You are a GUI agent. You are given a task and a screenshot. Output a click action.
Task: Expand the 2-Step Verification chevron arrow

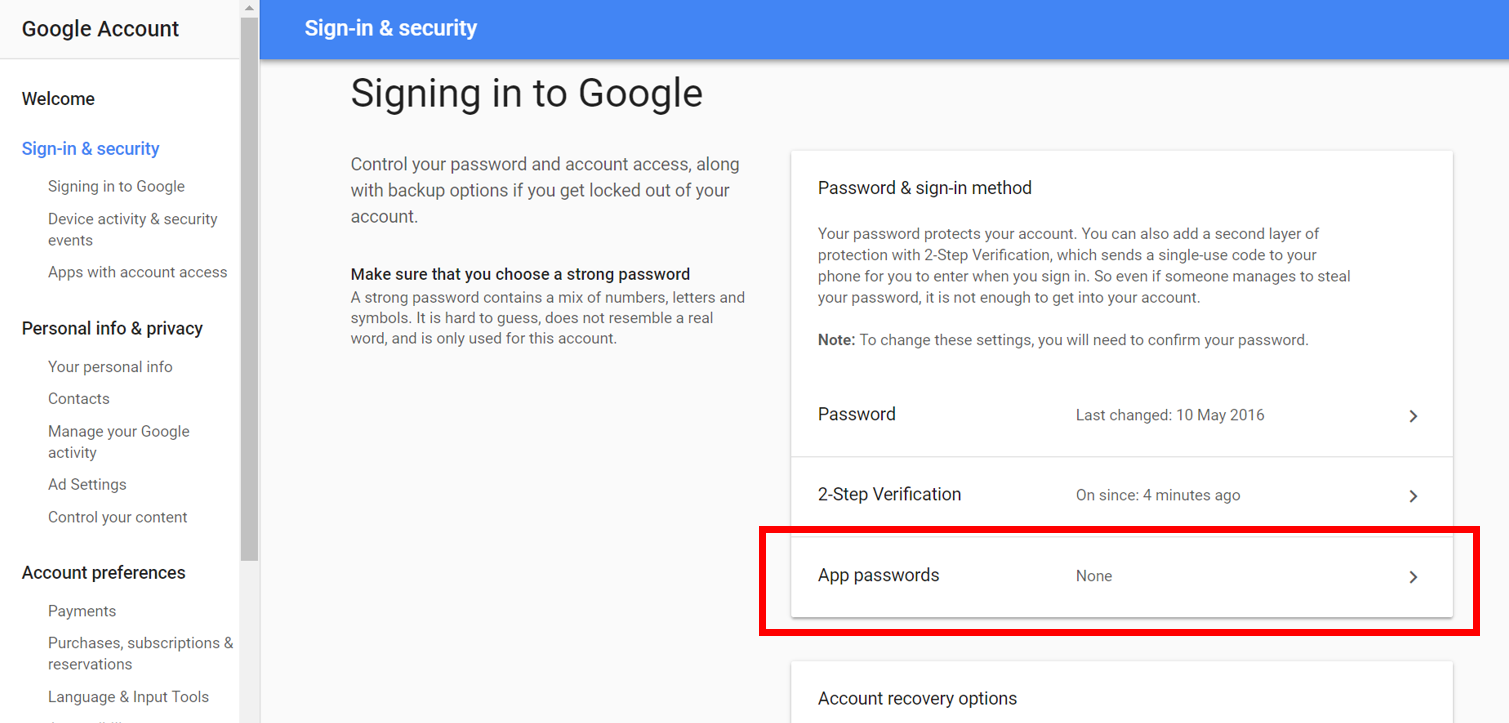(1413, 496)
